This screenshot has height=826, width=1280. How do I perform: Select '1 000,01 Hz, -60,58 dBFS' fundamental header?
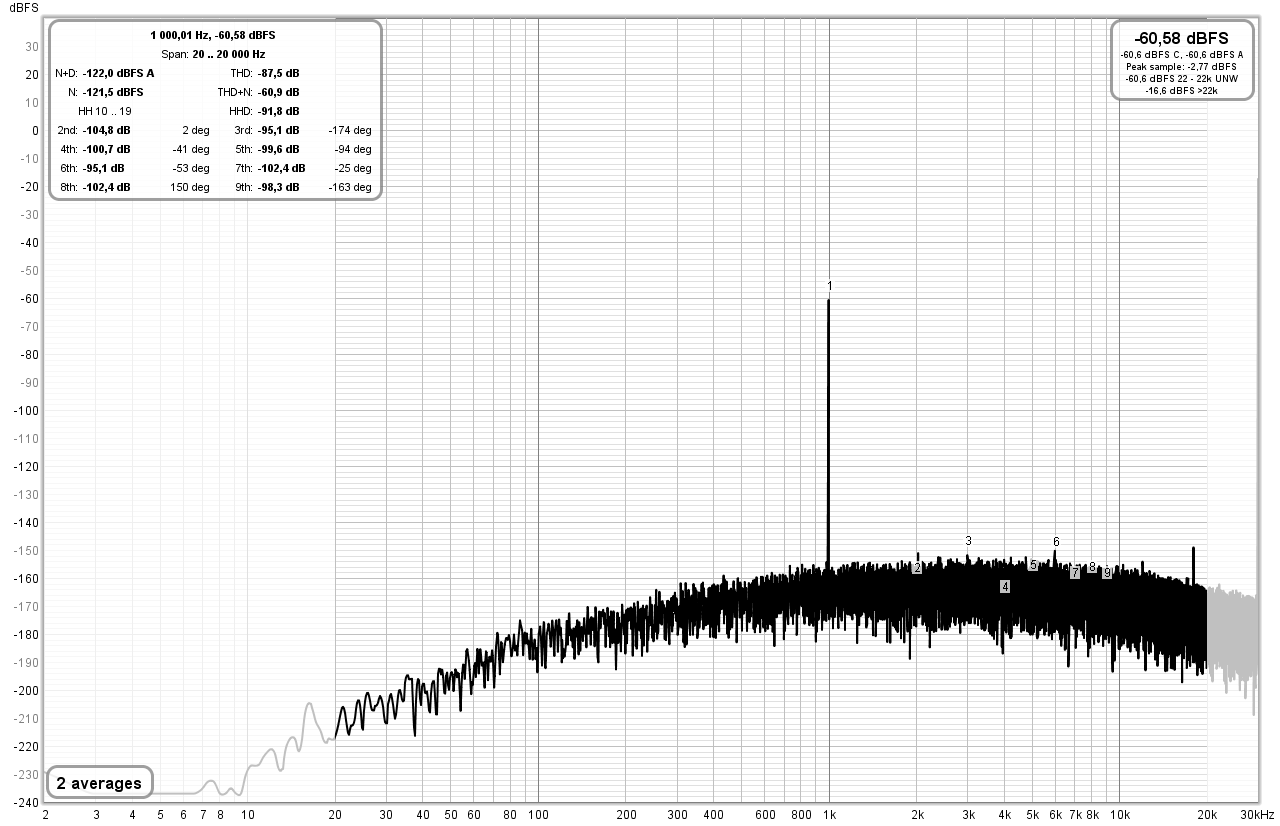tap(213, 35)
